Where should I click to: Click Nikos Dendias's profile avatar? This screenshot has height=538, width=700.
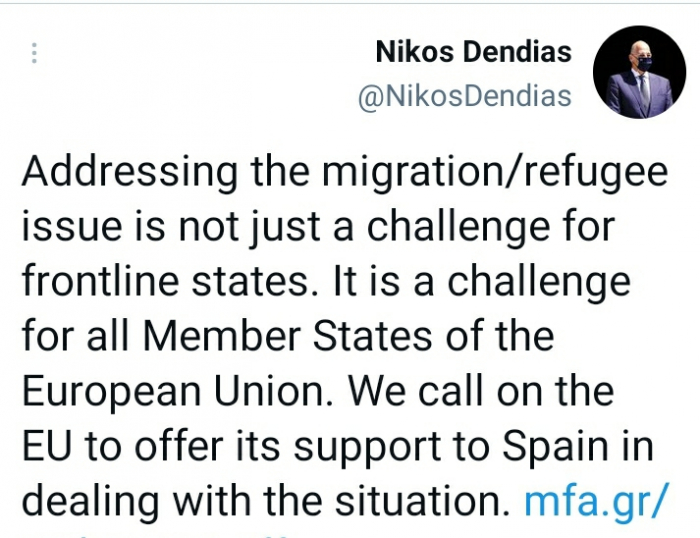tap(638, 73)
